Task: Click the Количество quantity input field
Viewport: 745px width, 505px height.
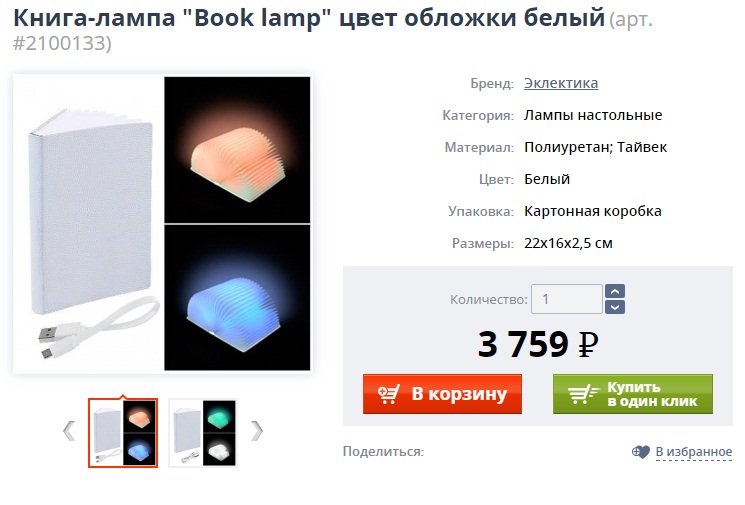Action: tap(566, 299)
